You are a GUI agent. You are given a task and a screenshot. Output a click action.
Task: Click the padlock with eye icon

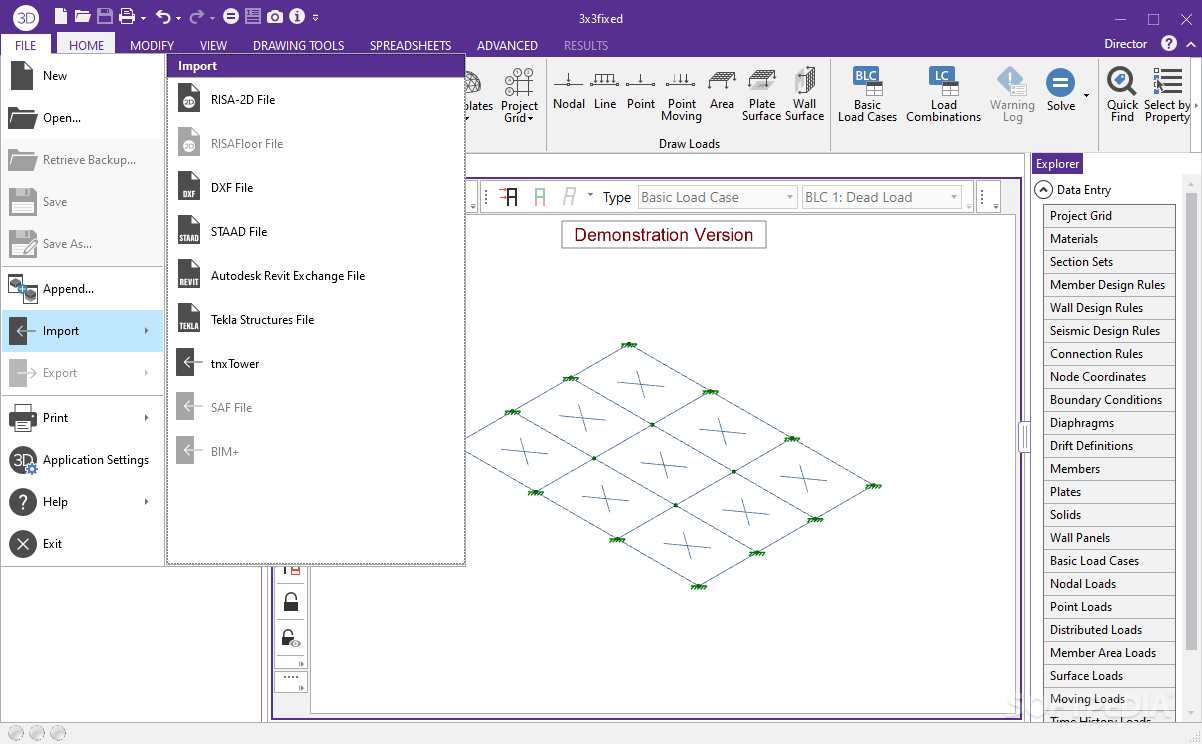291,638
